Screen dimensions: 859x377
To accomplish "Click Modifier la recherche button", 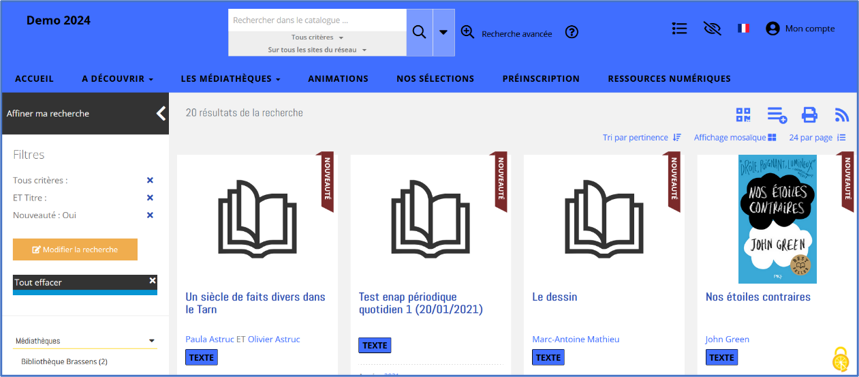I will [75, 249].
